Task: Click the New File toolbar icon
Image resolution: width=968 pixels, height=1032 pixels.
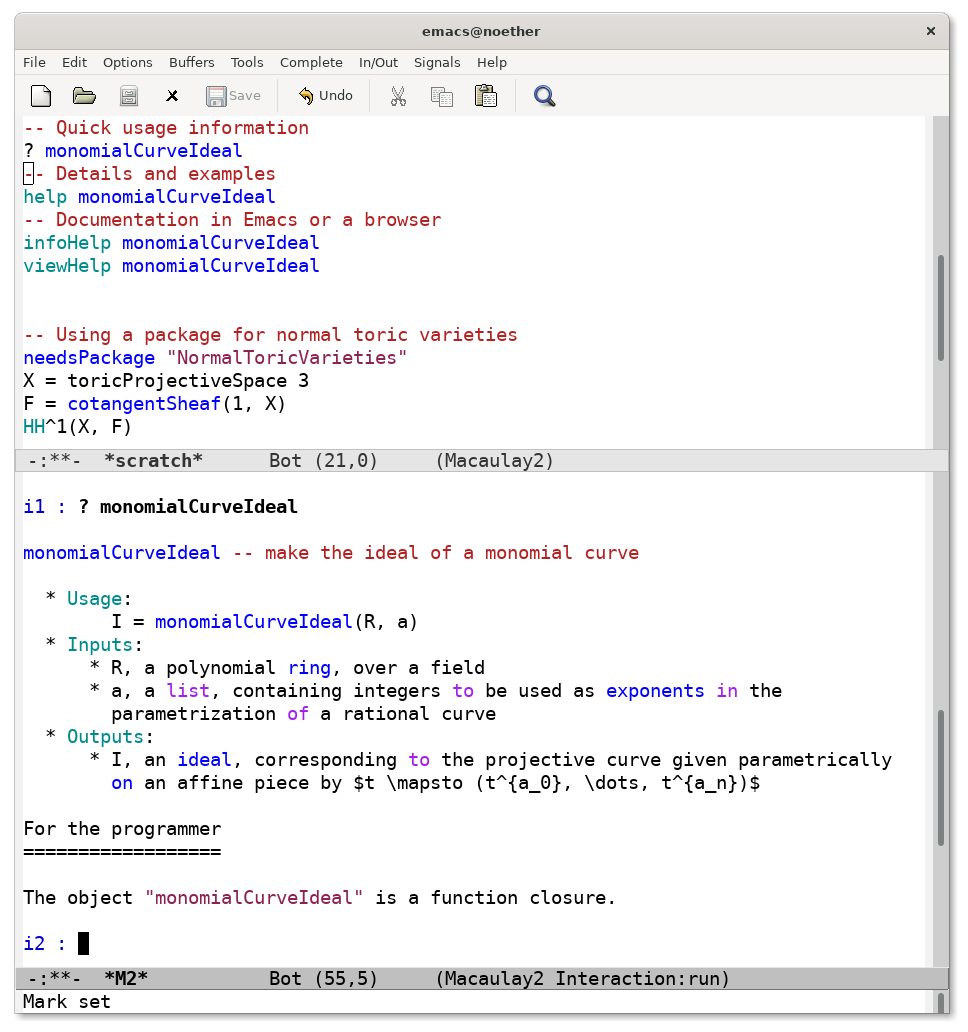Action: [41, 96]
